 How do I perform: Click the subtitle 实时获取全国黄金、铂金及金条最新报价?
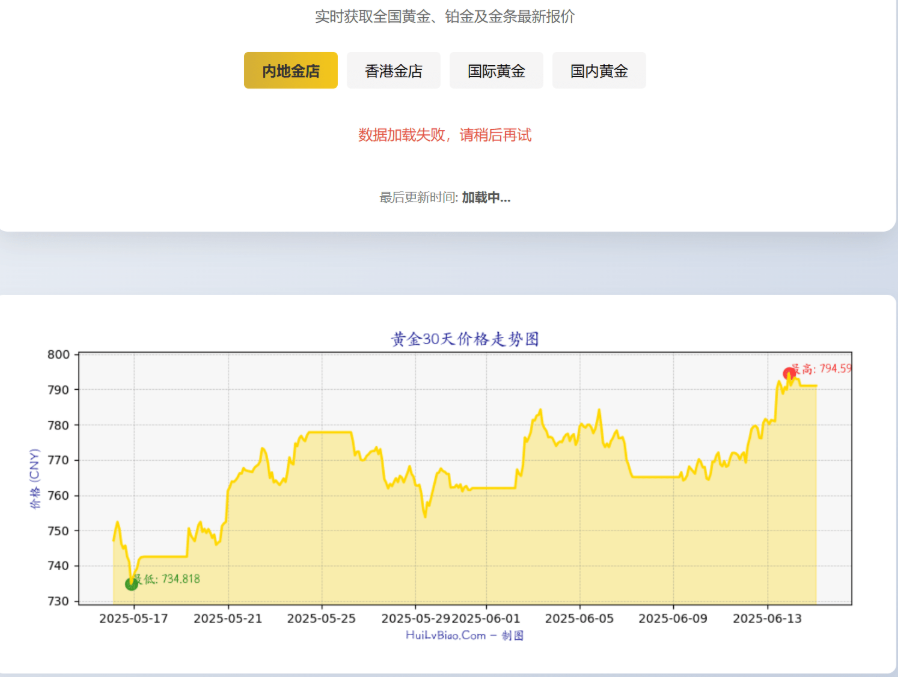click(445, 17)
